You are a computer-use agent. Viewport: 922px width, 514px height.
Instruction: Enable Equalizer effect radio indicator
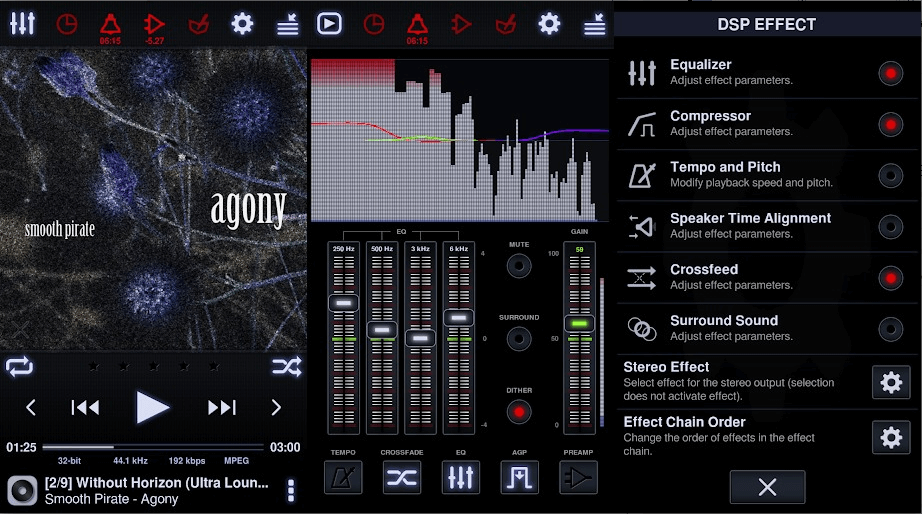pos(890,74)
